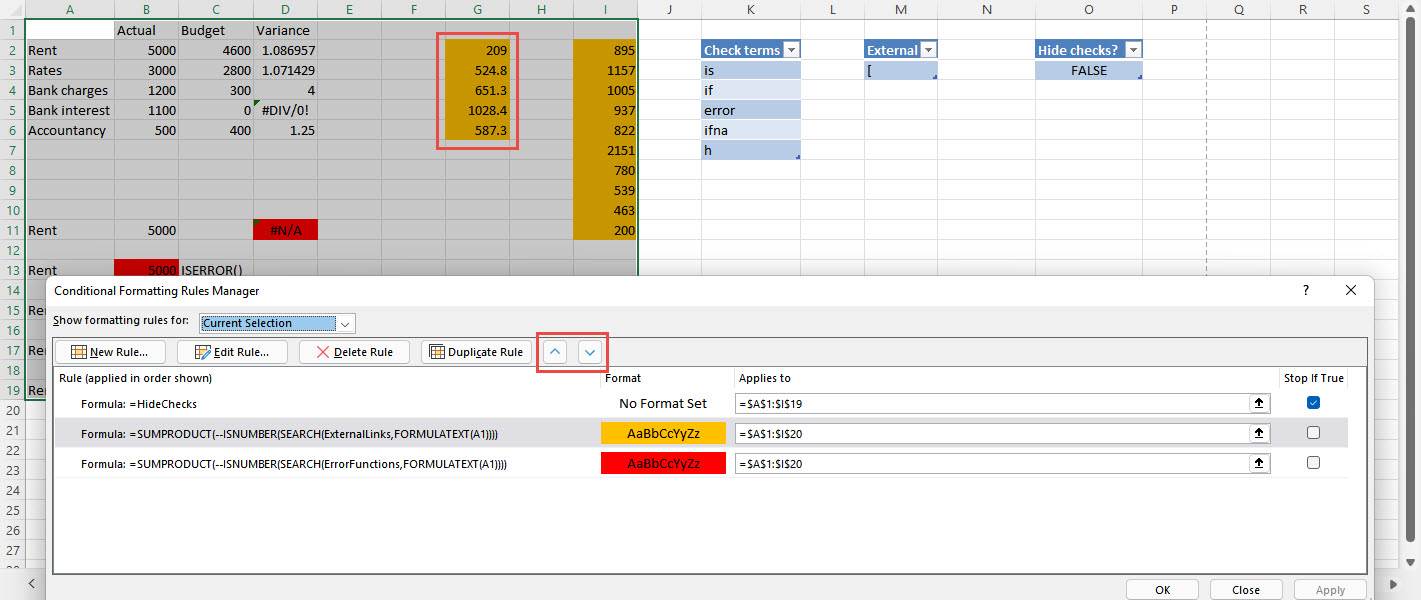Collapse dialog for ExternalLinks rule range
Image resolution: width=1421 pixels, height=600 pixels.
1259,434
